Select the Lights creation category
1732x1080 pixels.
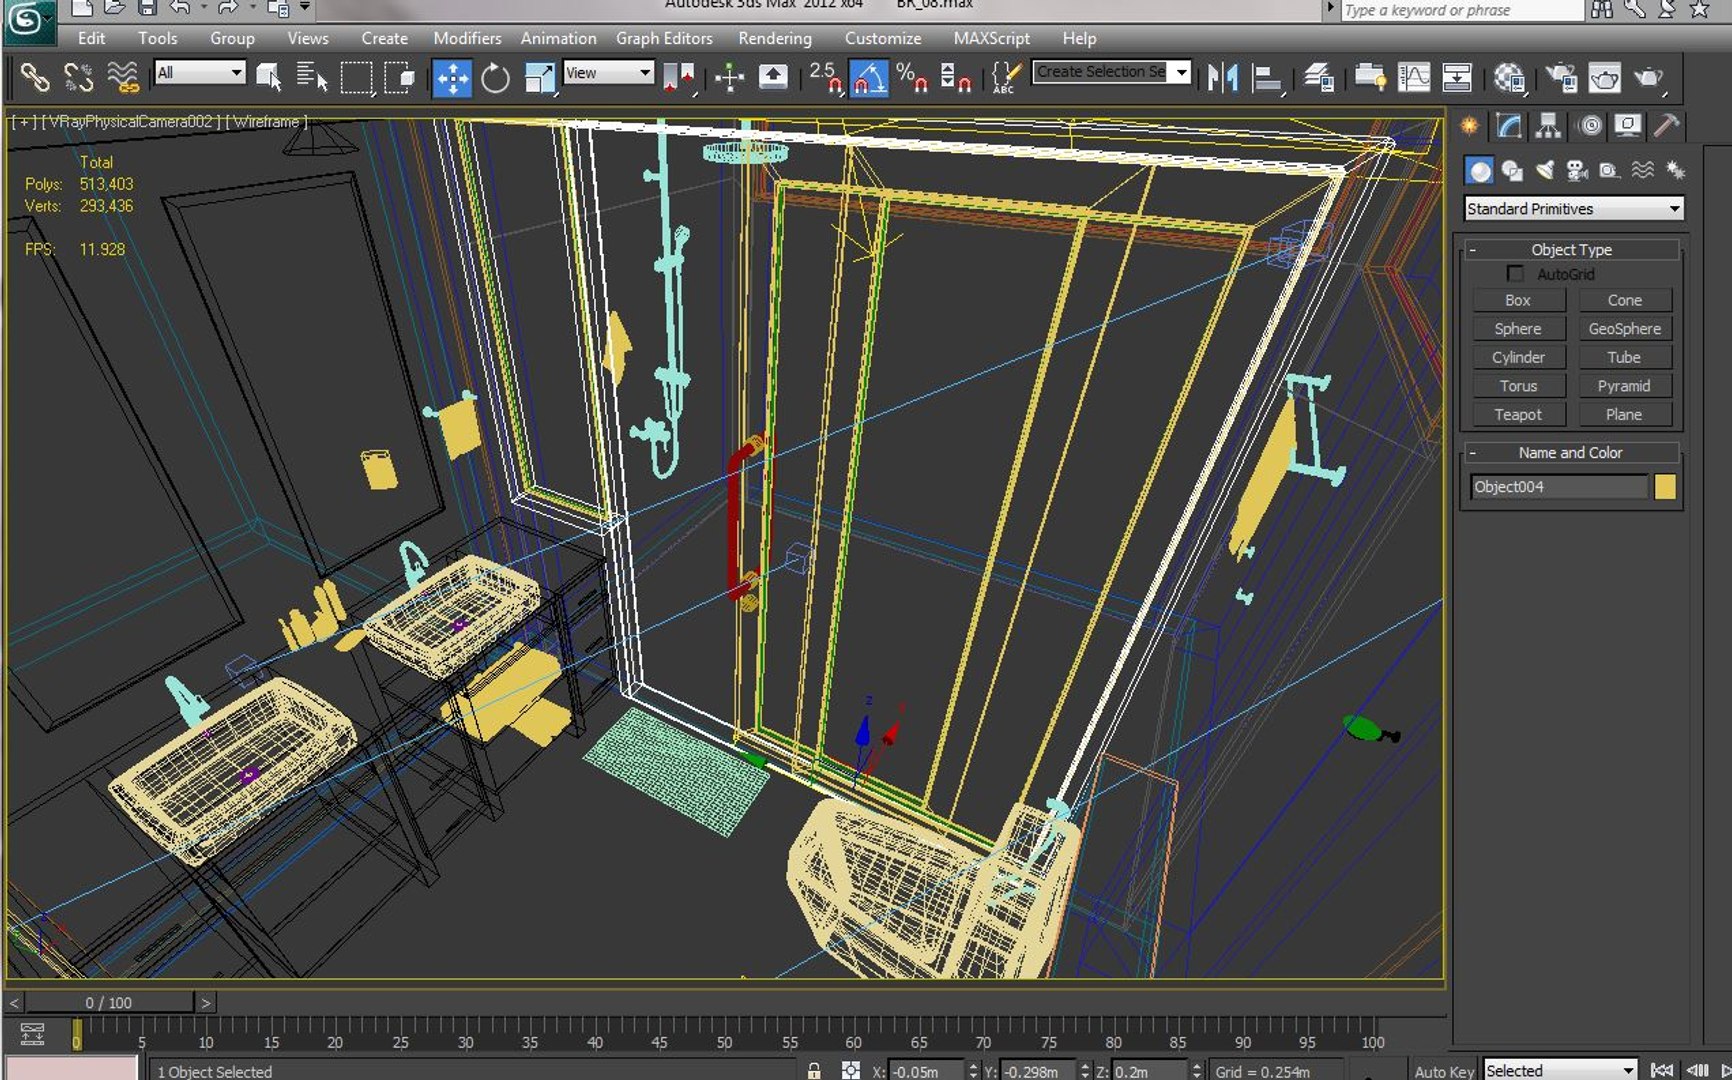[x=1545, y=170]
